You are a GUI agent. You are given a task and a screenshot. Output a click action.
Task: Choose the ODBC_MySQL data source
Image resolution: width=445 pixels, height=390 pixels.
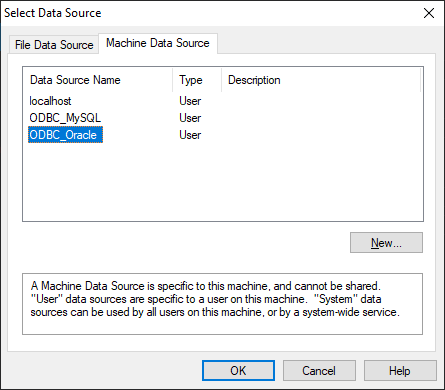tap(65, 118)
